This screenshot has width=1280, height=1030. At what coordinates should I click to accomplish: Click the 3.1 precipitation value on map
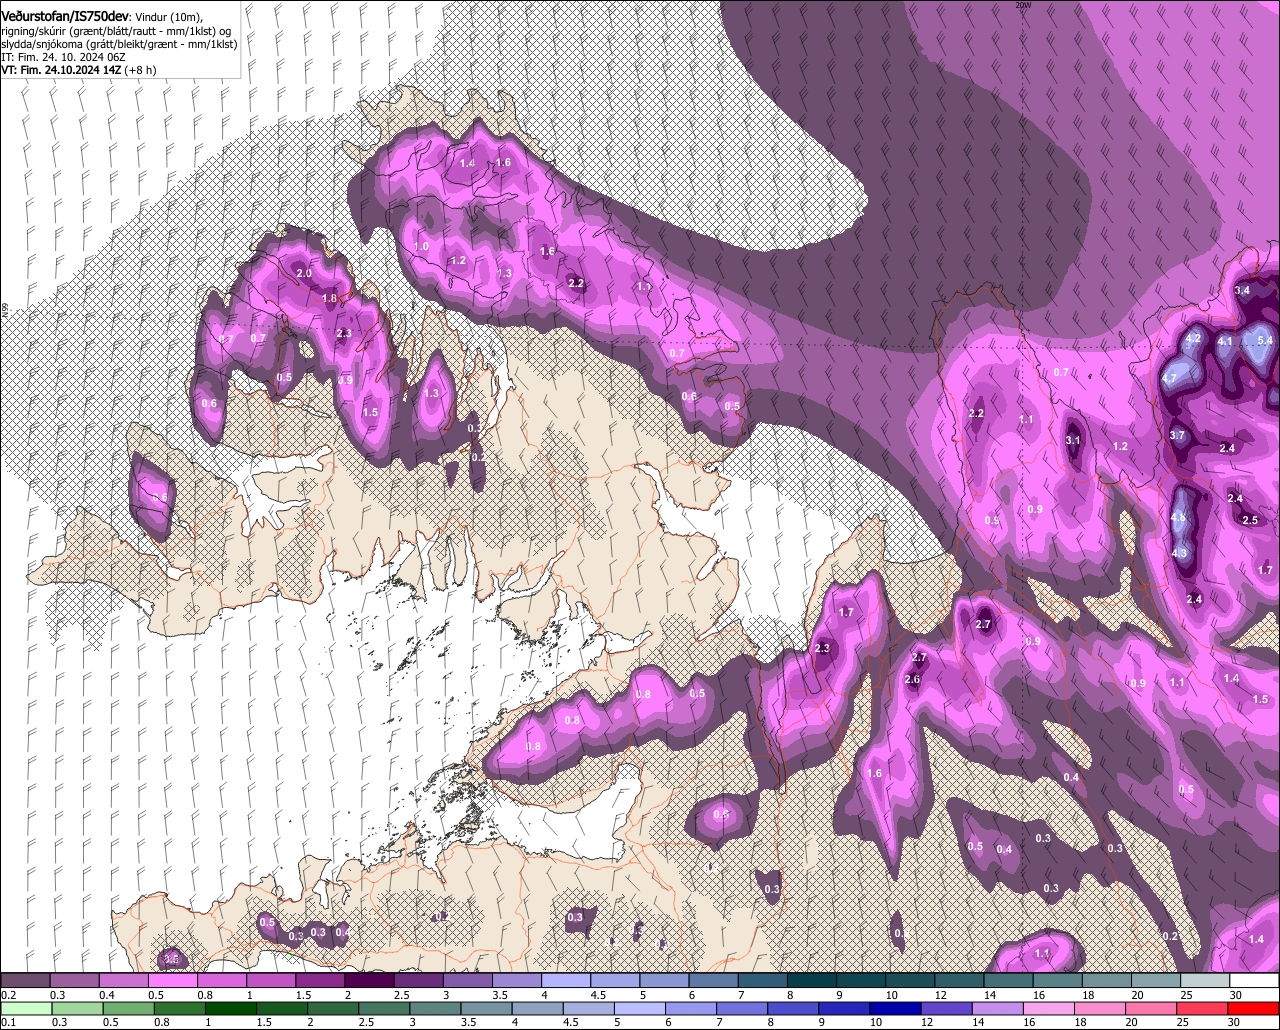pos(1073,440)
